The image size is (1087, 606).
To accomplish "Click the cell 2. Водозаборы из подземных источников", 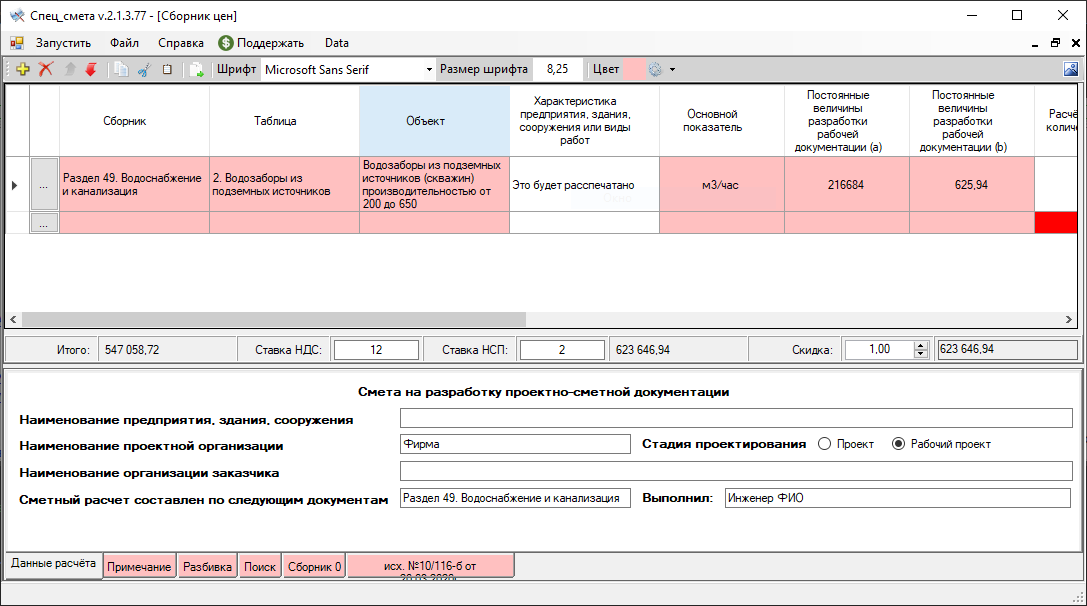I will pos(284,185).
